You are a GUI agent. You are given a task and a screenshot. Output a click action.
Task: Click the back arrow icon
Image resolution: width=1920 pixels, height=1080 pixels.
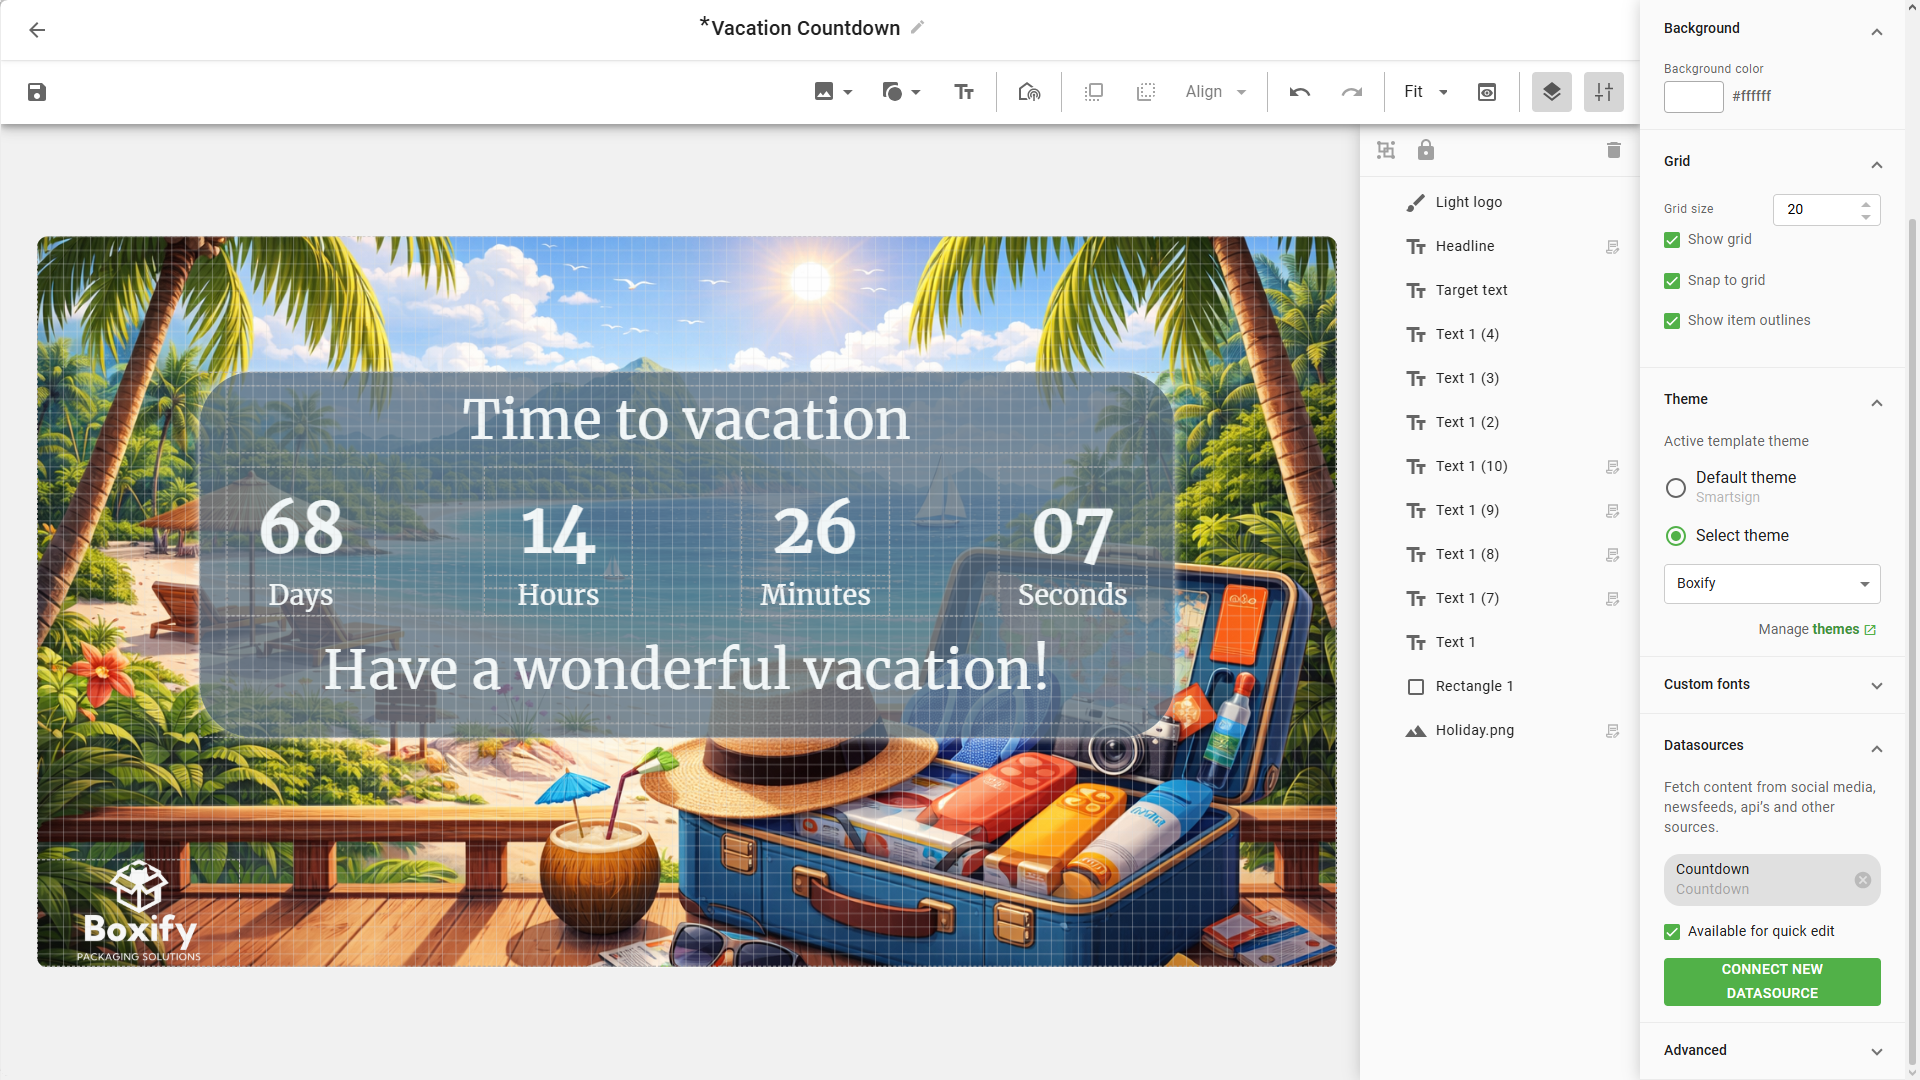pos(37,30)
